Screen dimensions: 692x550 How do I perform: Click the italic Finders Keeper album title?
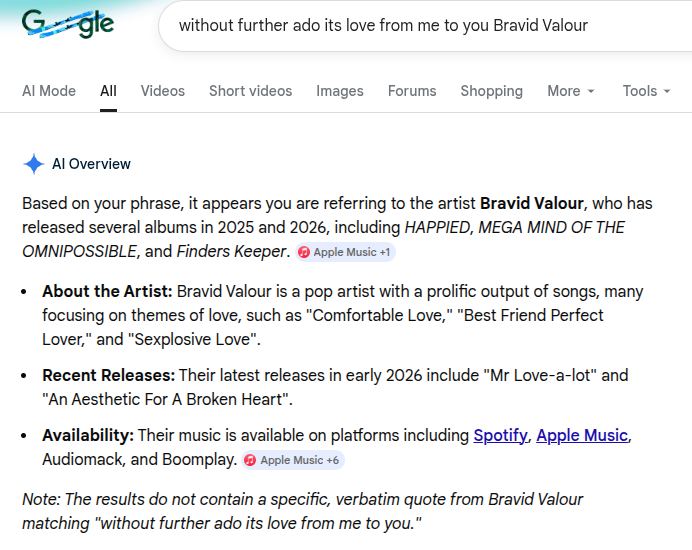click(x=232, y=252)
